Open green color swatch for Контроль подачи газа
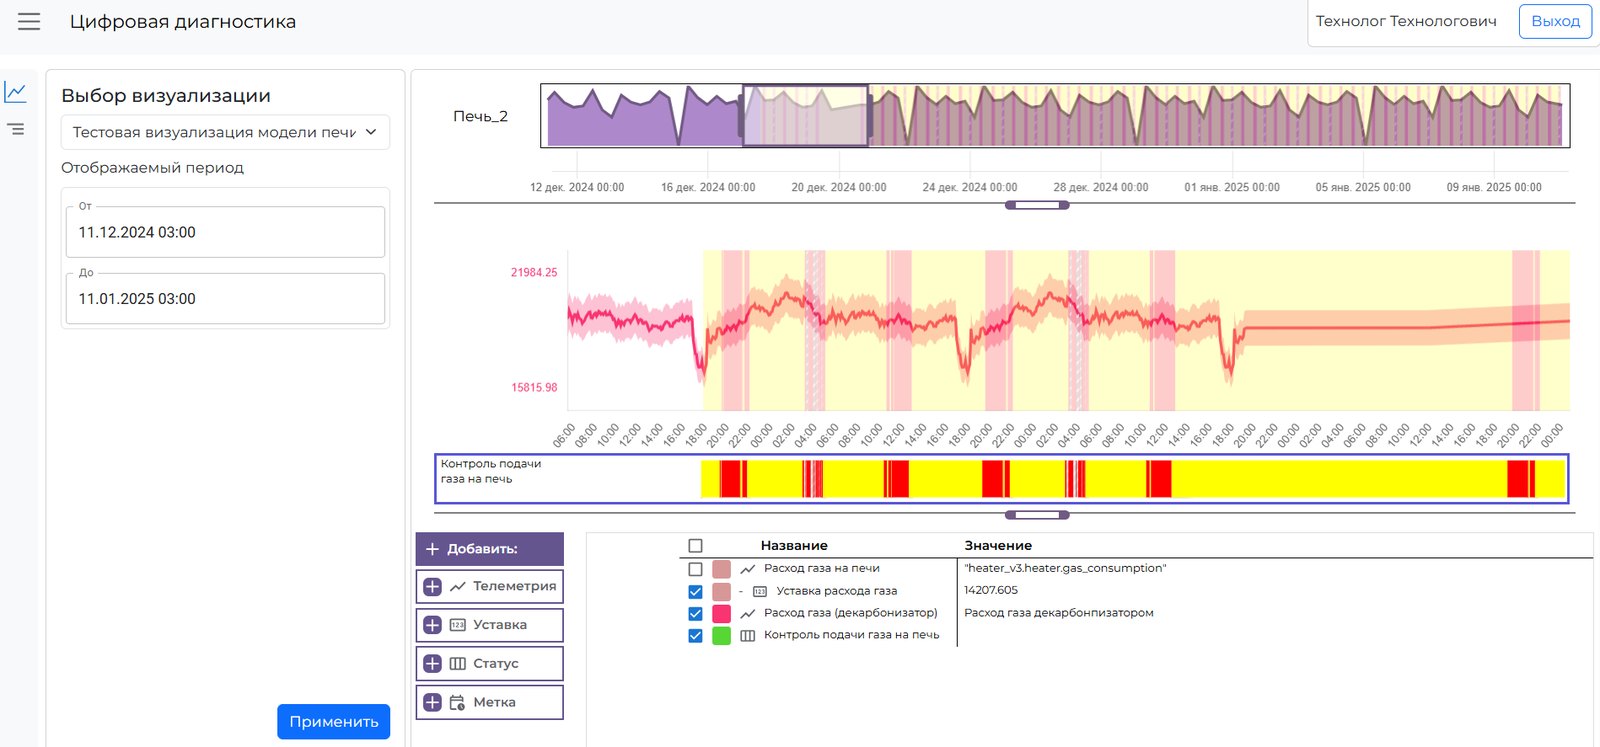Image resolution: width=1600 pixels, height=747 pixels. pyautogui.click(x=721, y=635)
